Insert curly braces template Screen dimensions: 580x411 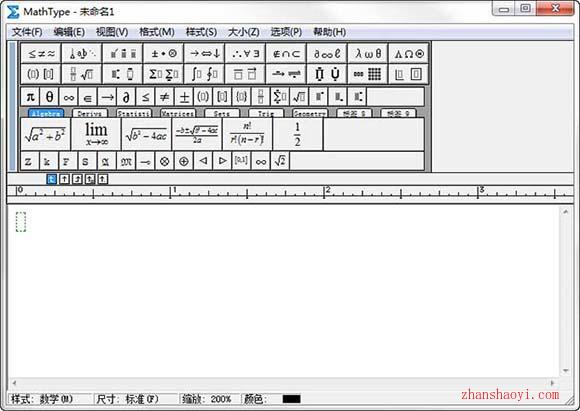[x=242, y=97]
